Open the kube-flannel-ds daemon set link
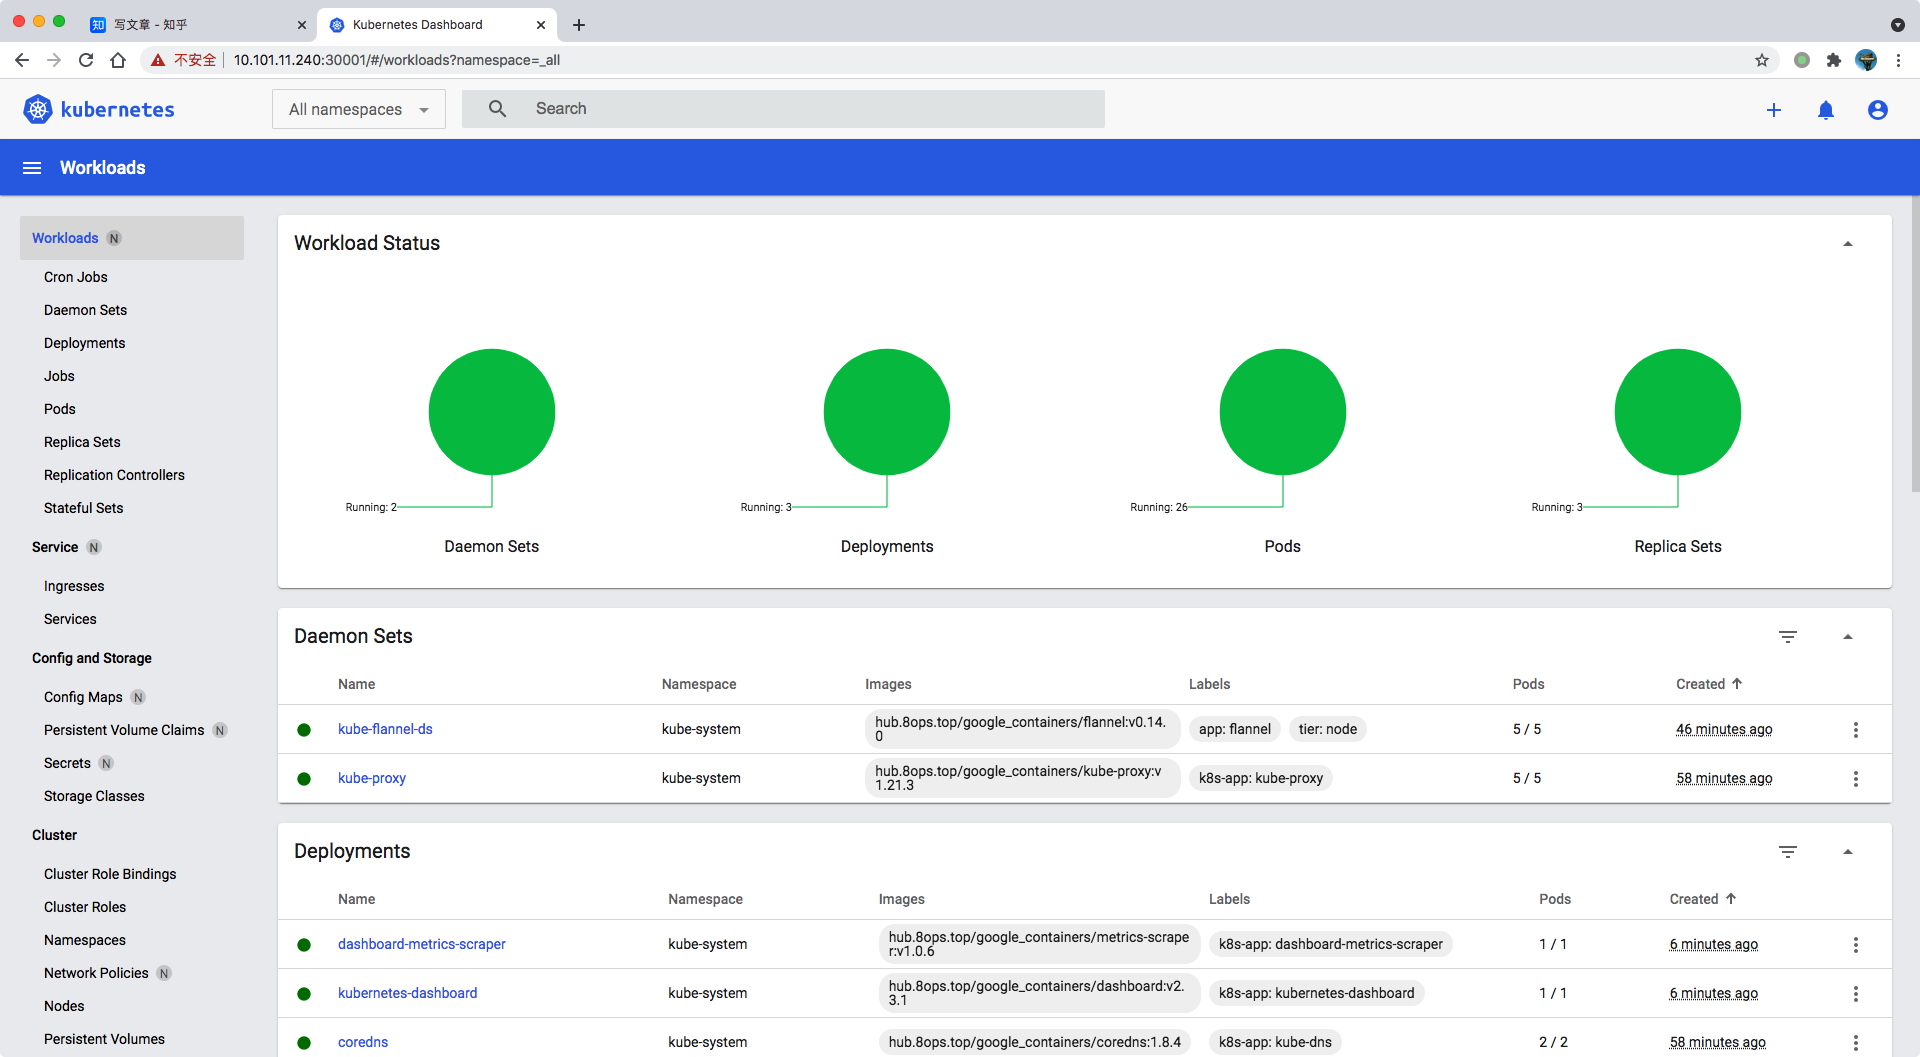The image size is (1920, 1057). [x=385, y=729]
